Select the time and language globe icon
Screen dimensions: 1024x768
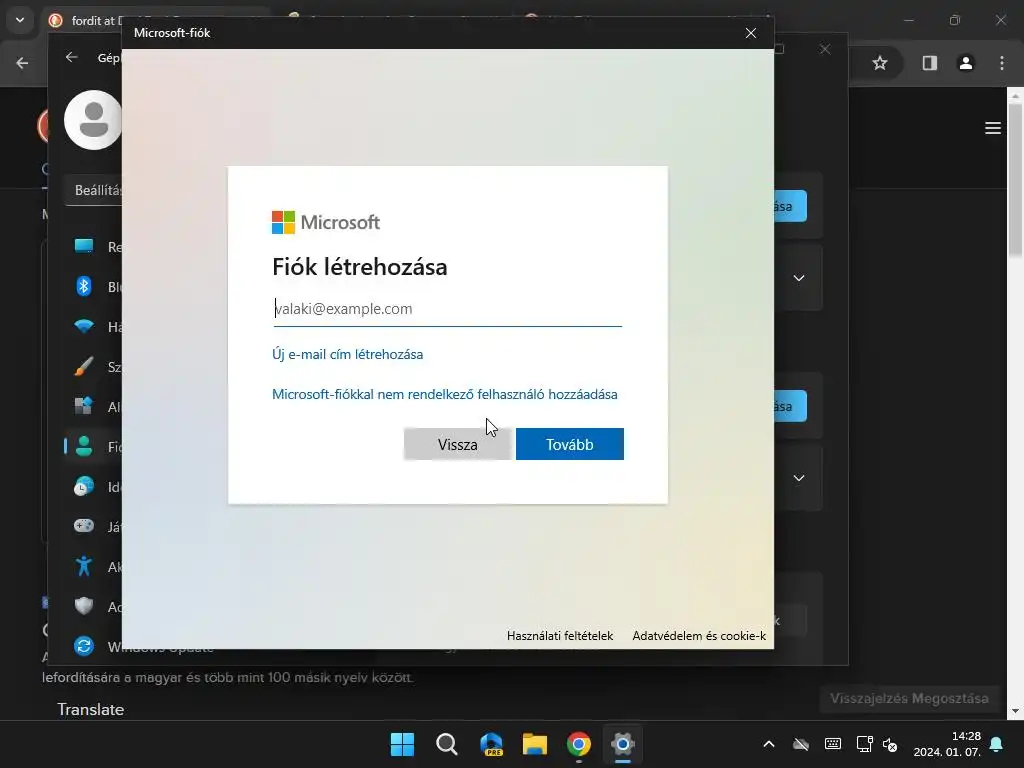coord(84,487)
